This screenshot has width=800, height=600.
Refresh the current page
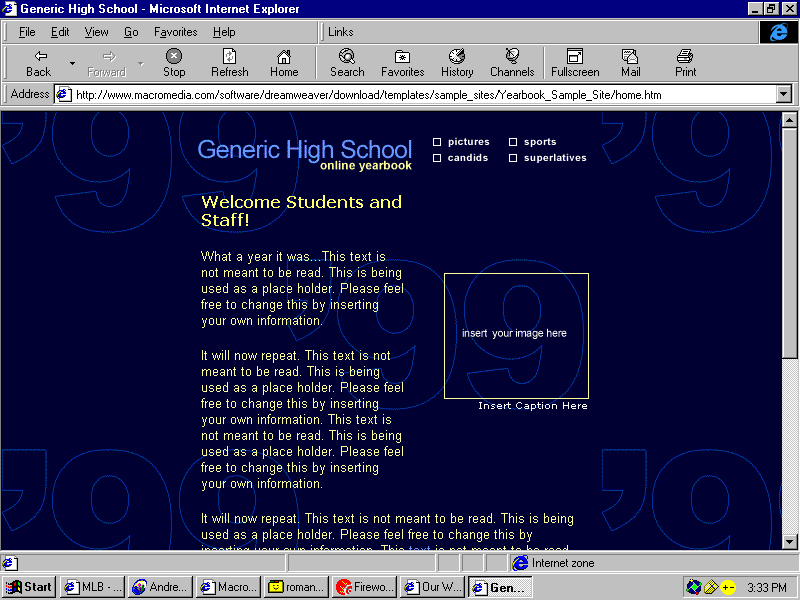pos(230,64)
